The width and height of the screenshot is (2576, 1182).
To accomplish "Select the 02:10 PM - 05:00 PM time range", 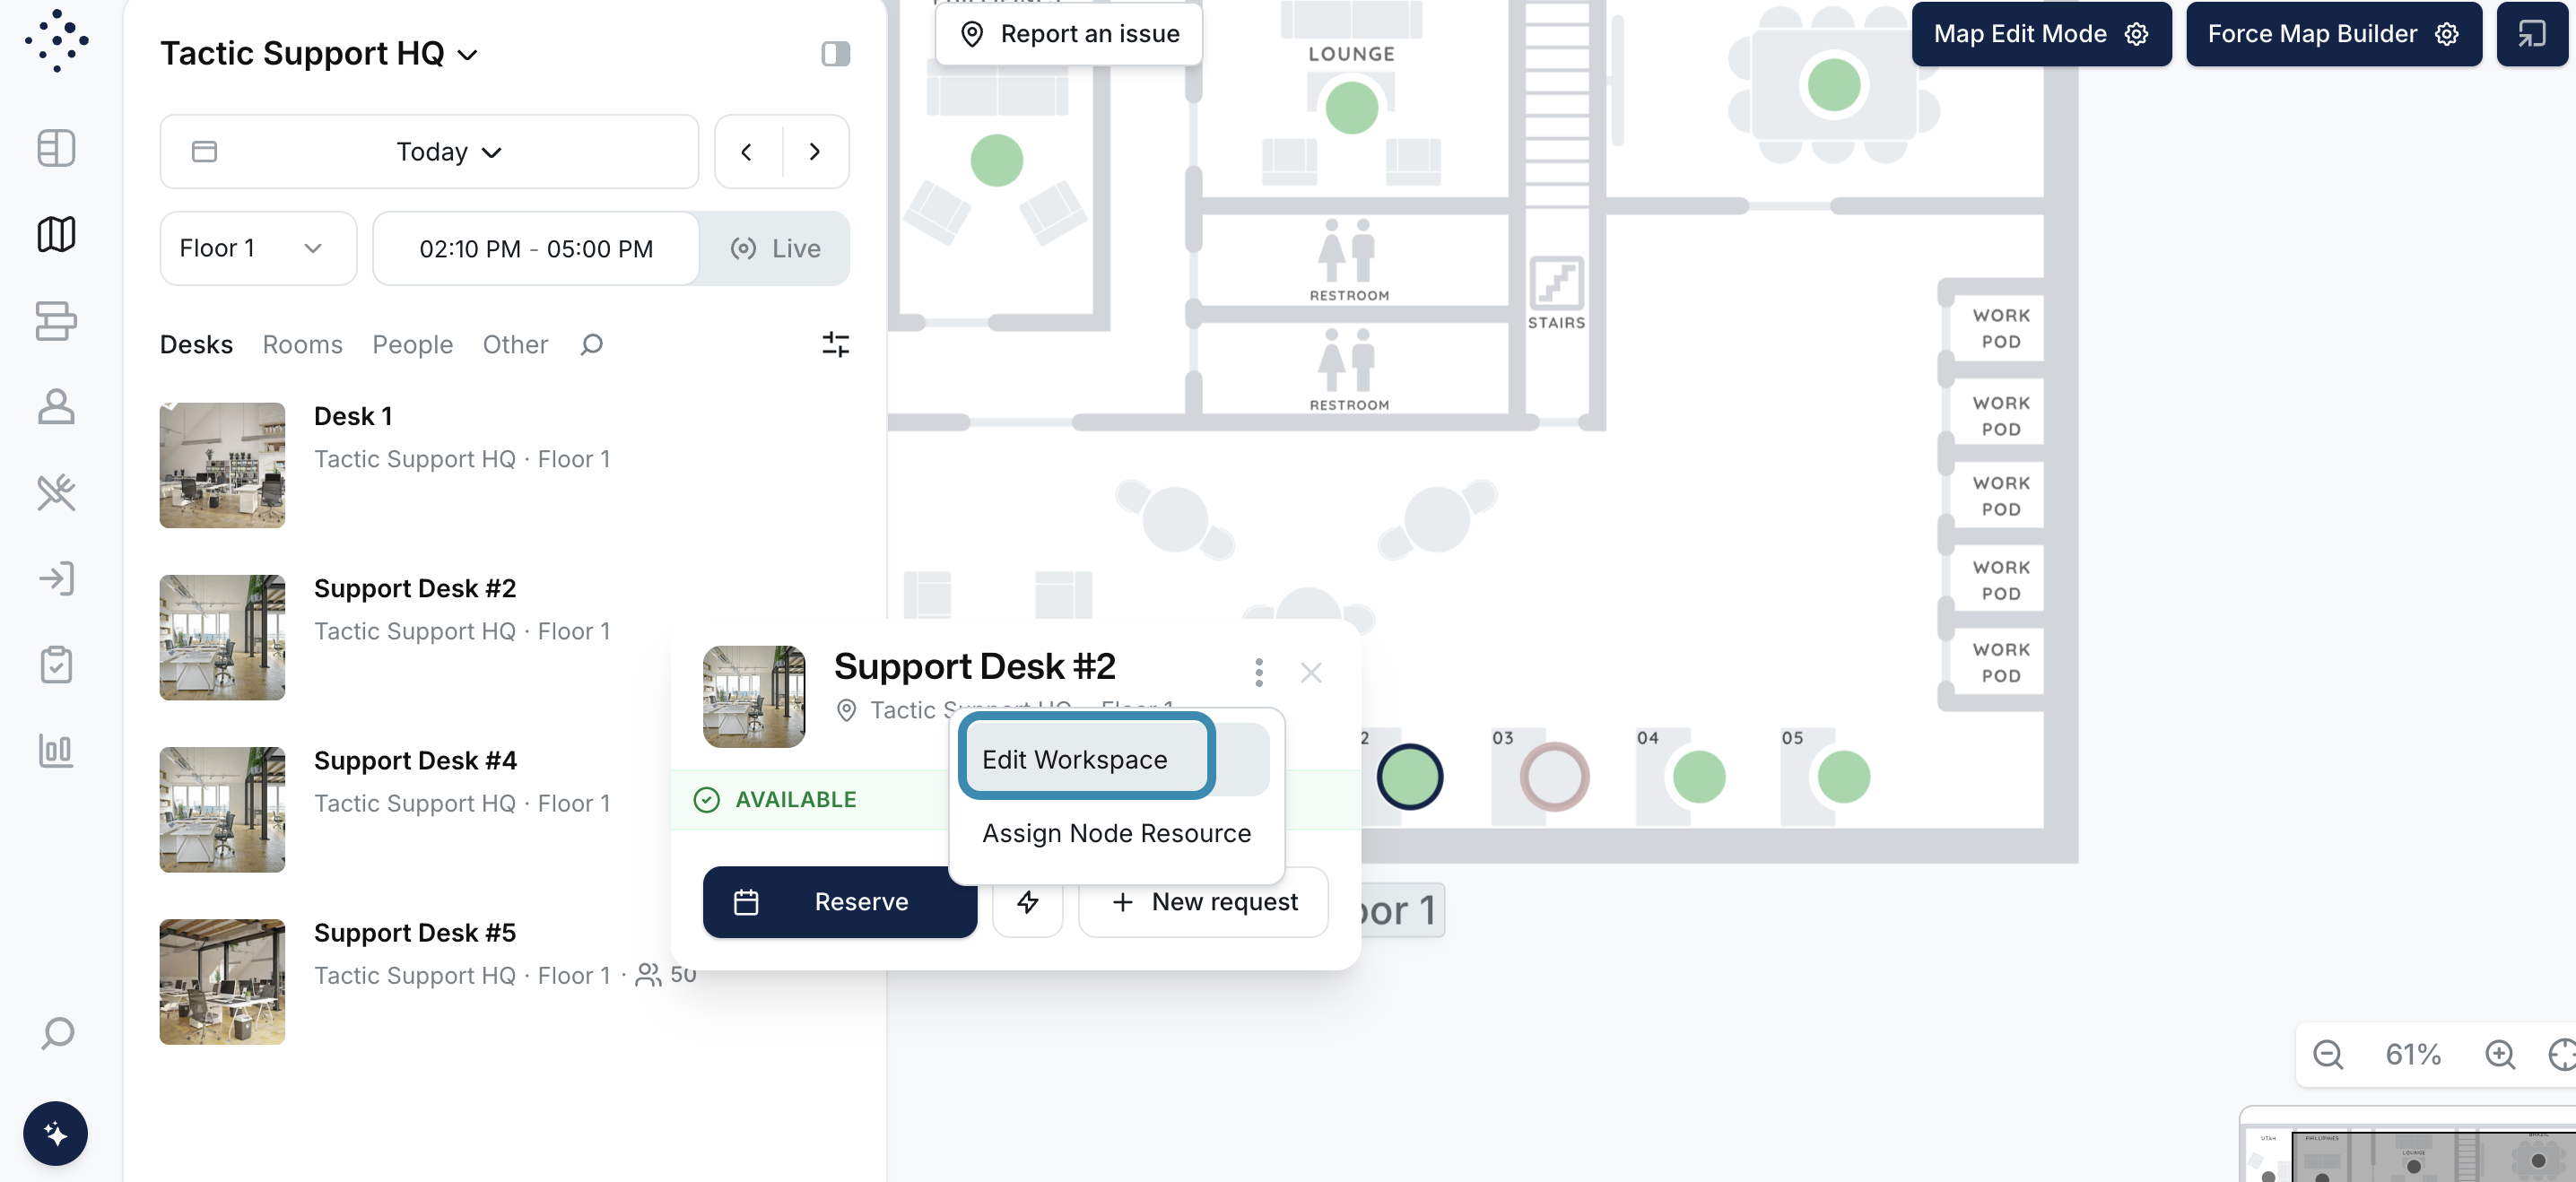I will (x=536, y=248).
